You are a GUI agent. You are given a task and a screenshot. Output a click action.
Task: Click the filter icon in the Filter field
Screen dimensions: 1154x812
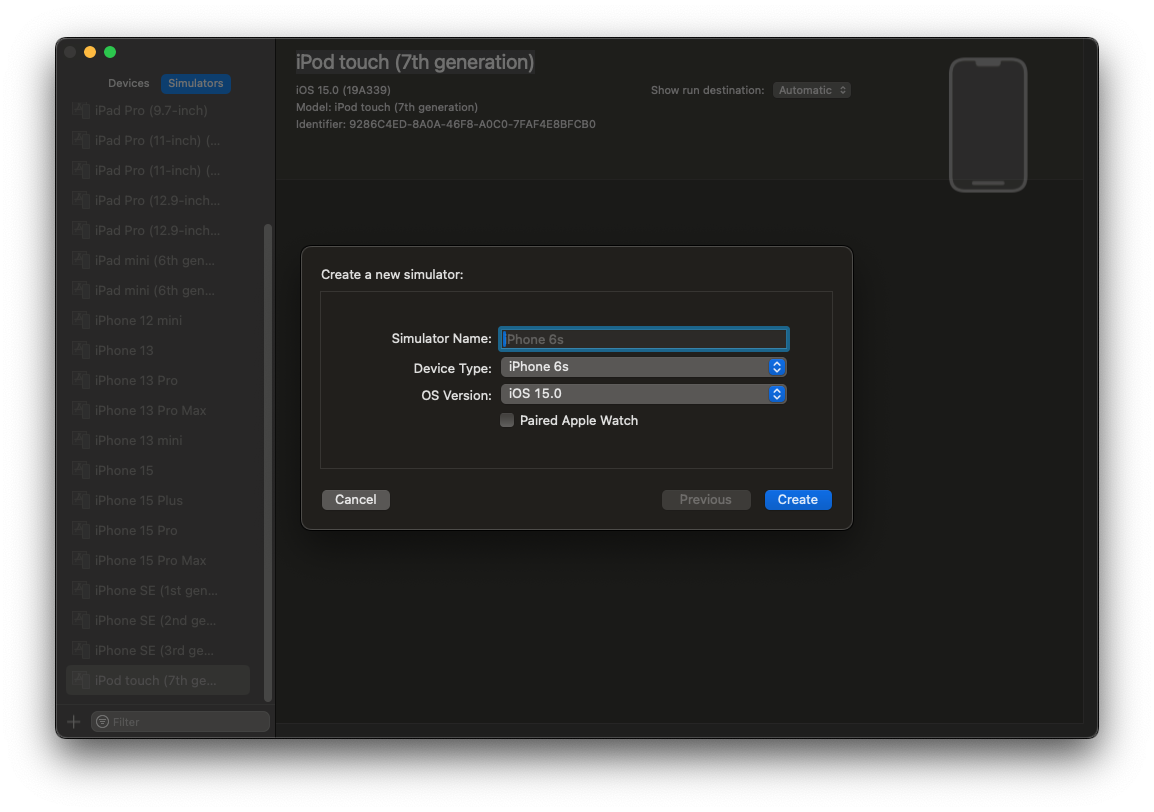coord(102,721)
